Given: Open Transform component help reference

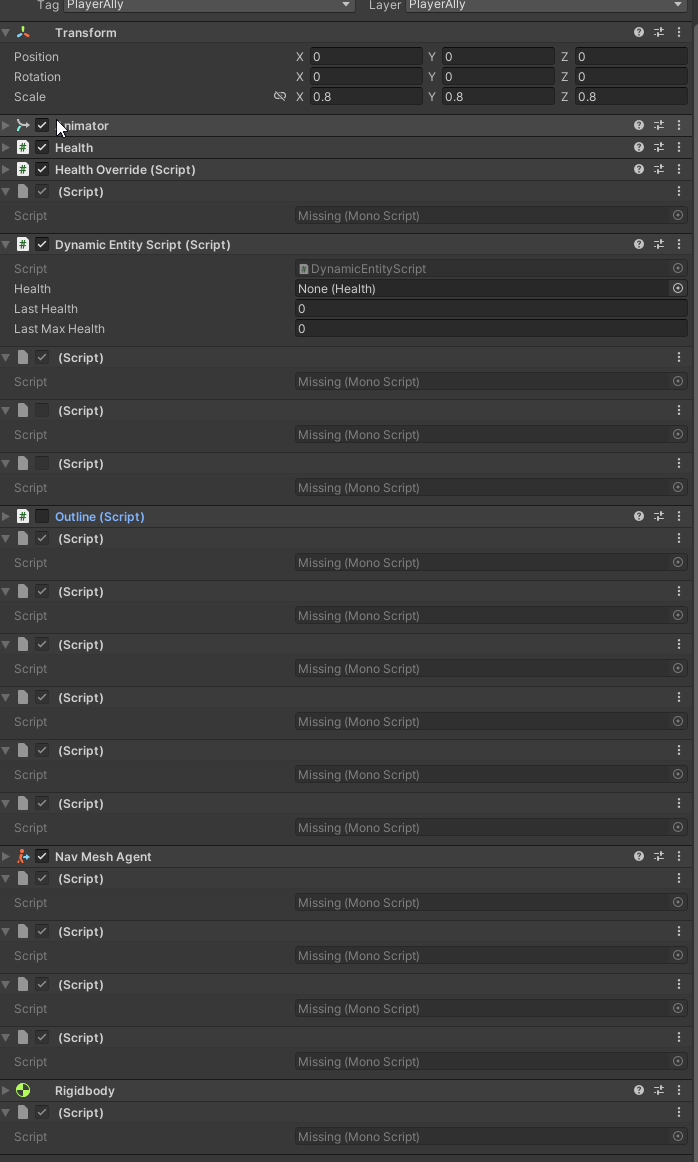Looking at the screenshot, I should point(639,33).
